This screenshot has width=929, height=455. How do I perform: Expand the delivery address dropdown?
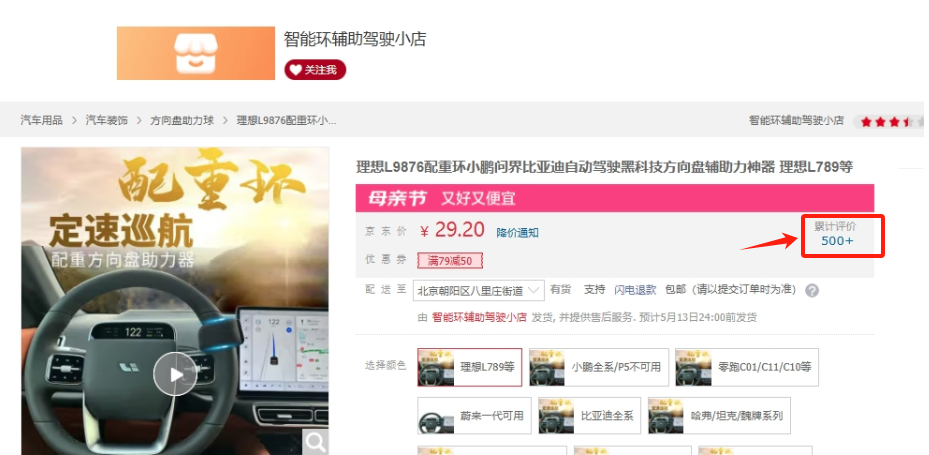click(x=480, y=290)
